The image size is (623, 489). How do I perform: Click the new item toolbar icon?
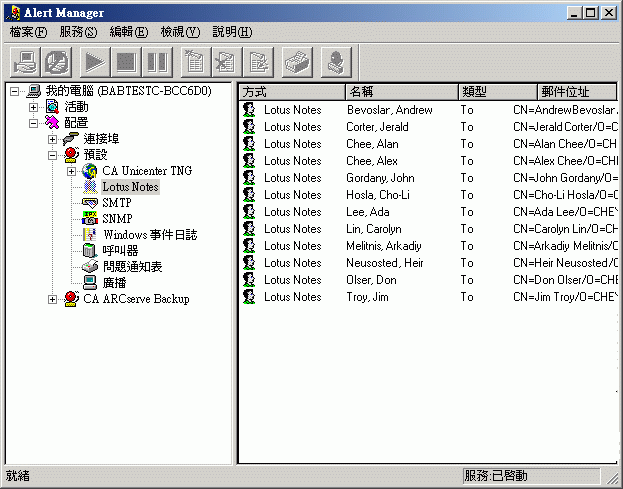(x=196, y=62)
